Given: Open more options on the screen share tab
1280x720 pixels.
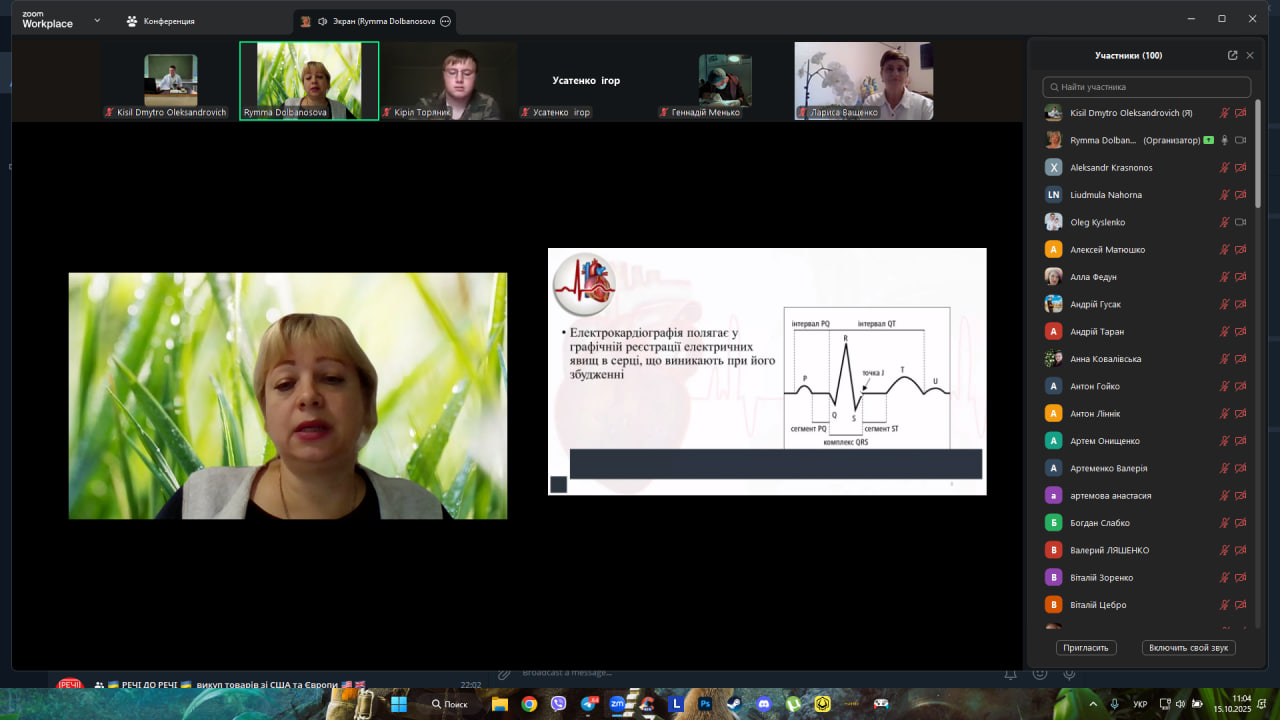Looking at the screenshot, I should pyautogui.click(x=445, y=21).
